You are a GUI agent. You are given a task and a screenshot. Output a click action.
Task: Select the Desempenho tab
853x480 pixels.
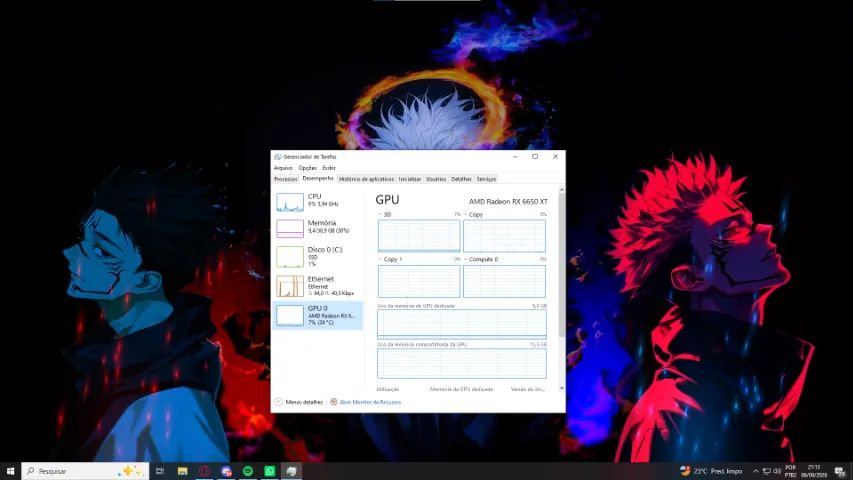(x=318, y=179)
